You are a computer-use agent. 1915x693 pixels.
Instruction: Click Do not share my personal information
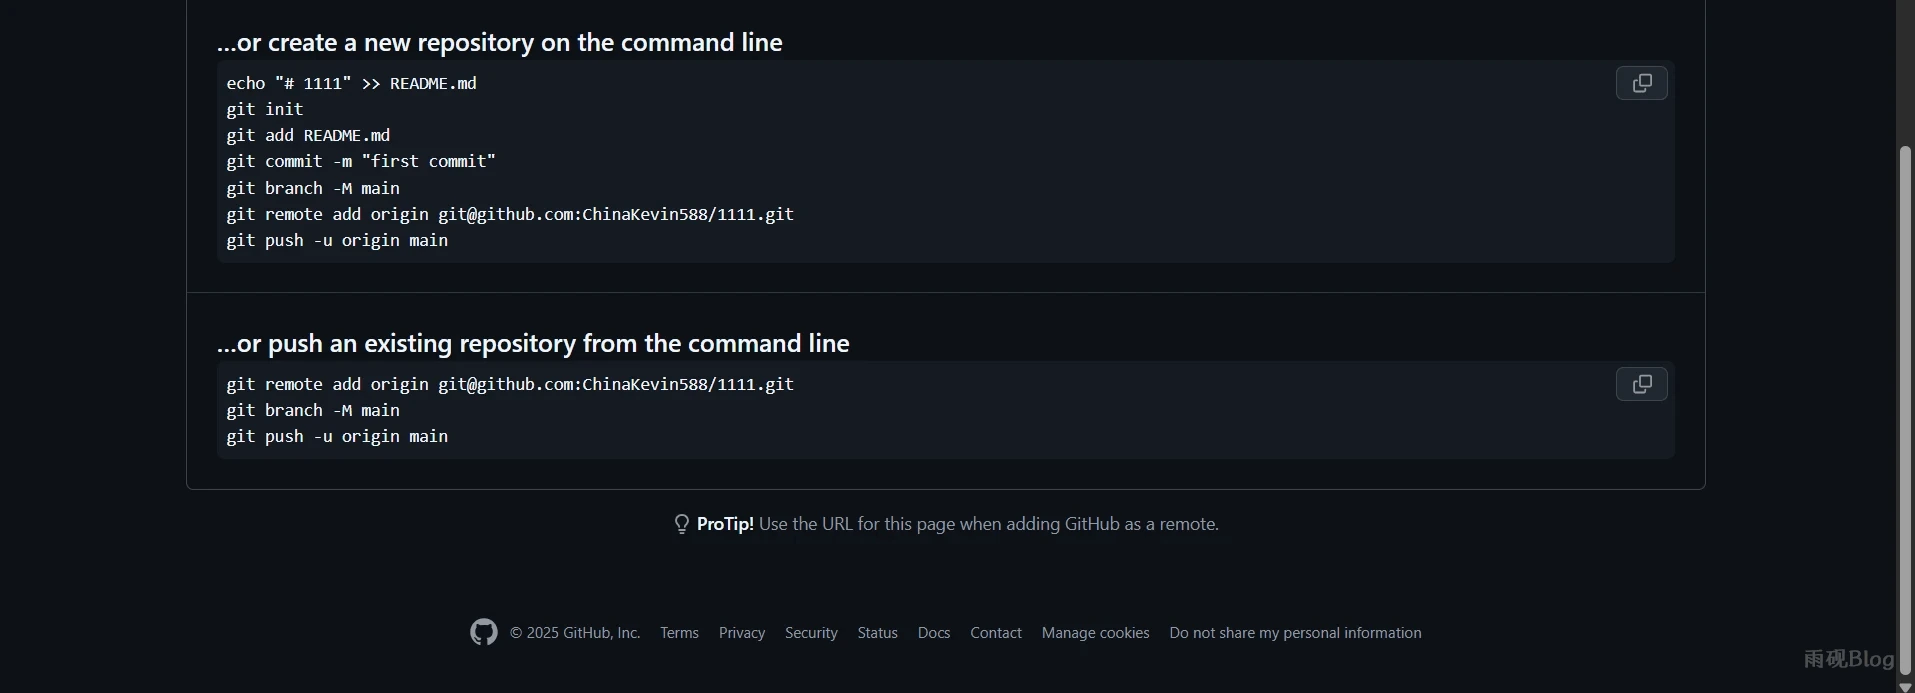(1295, 633)
